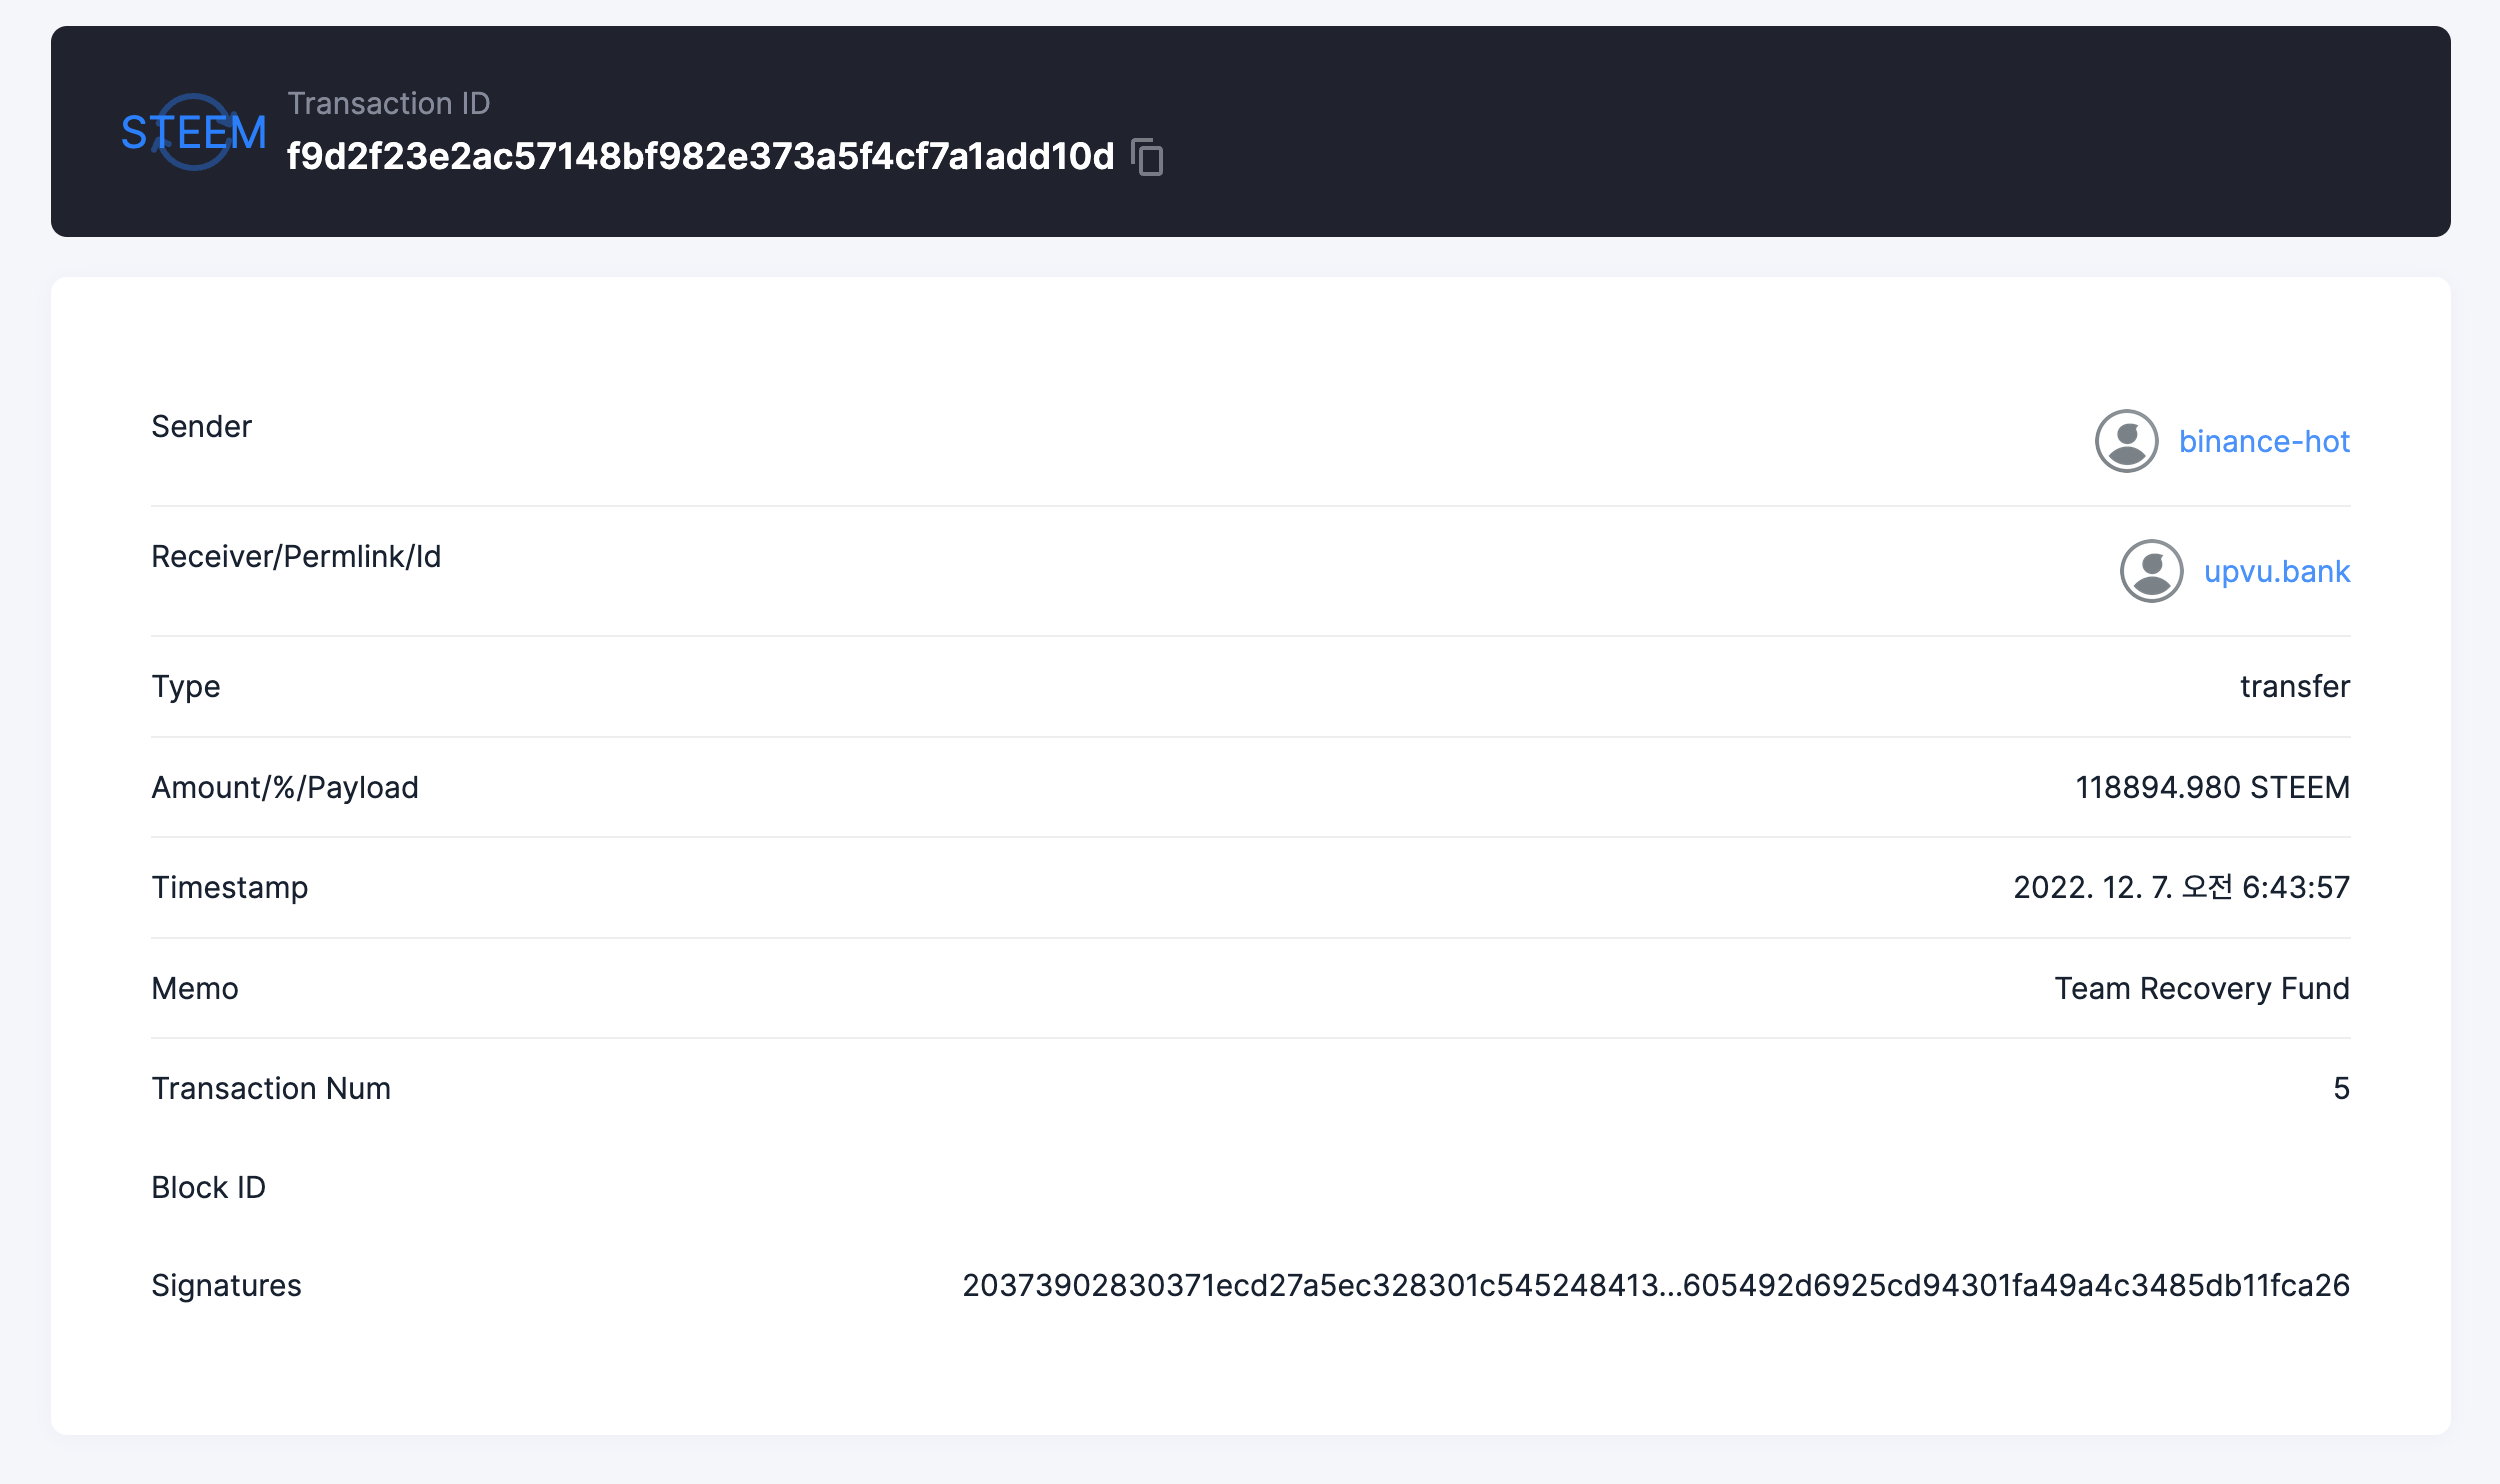Click the Memo row label

point(195,989)
